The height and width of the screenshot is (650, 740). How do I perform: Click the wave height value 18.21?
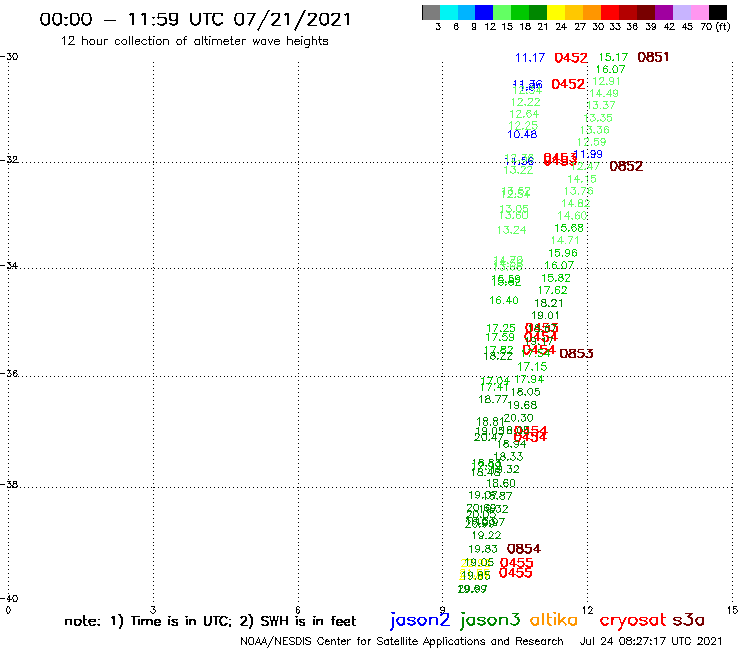[x=549, y=303]
